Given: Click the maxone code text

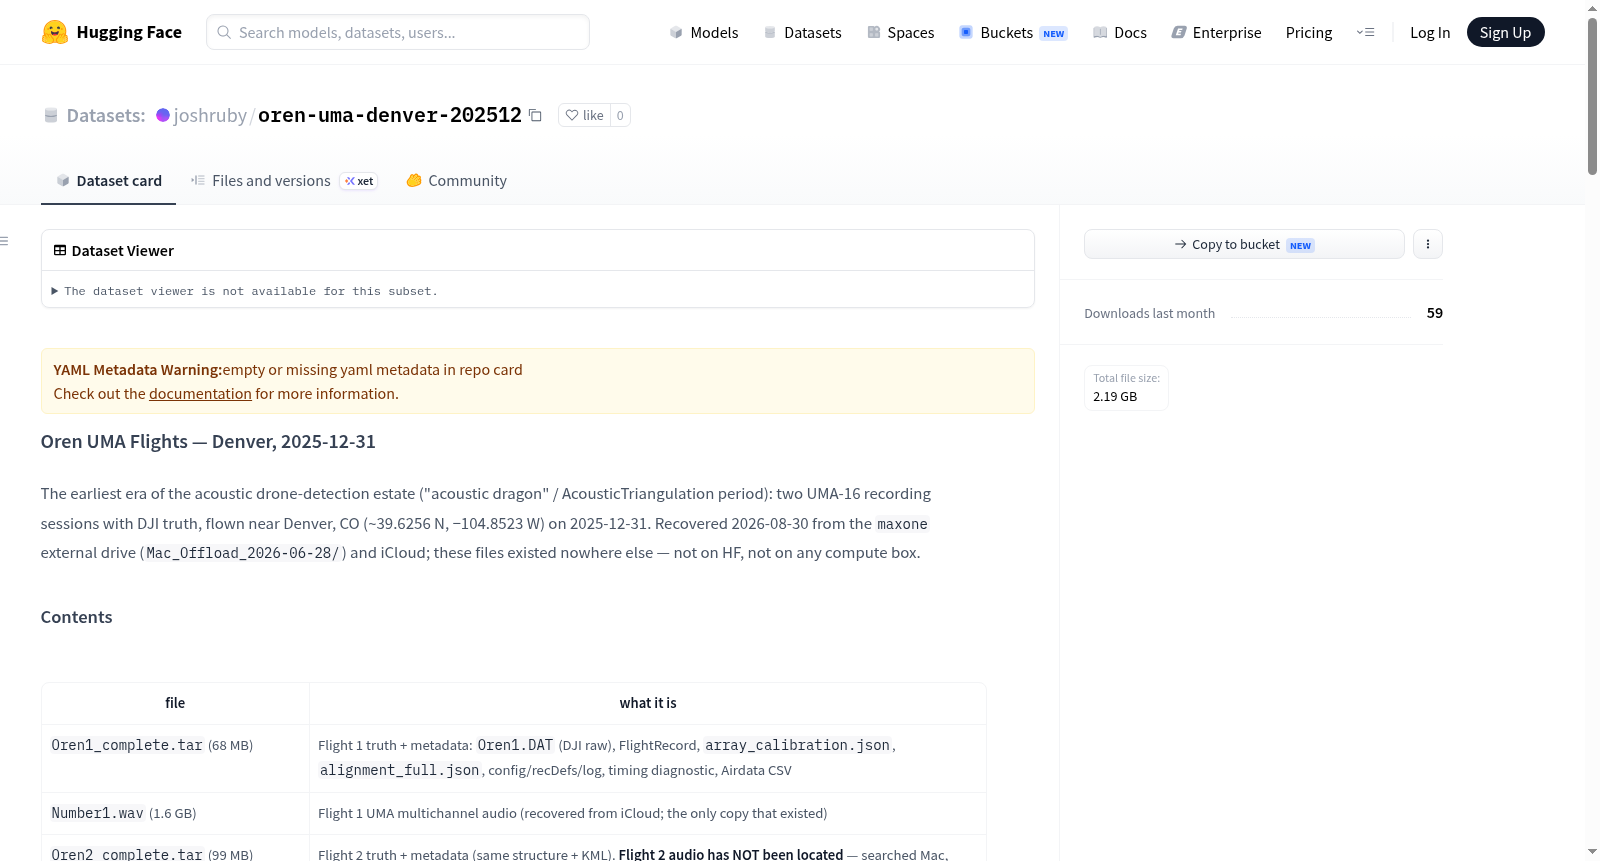Looking at the screenshot, I should click(902, 524).
